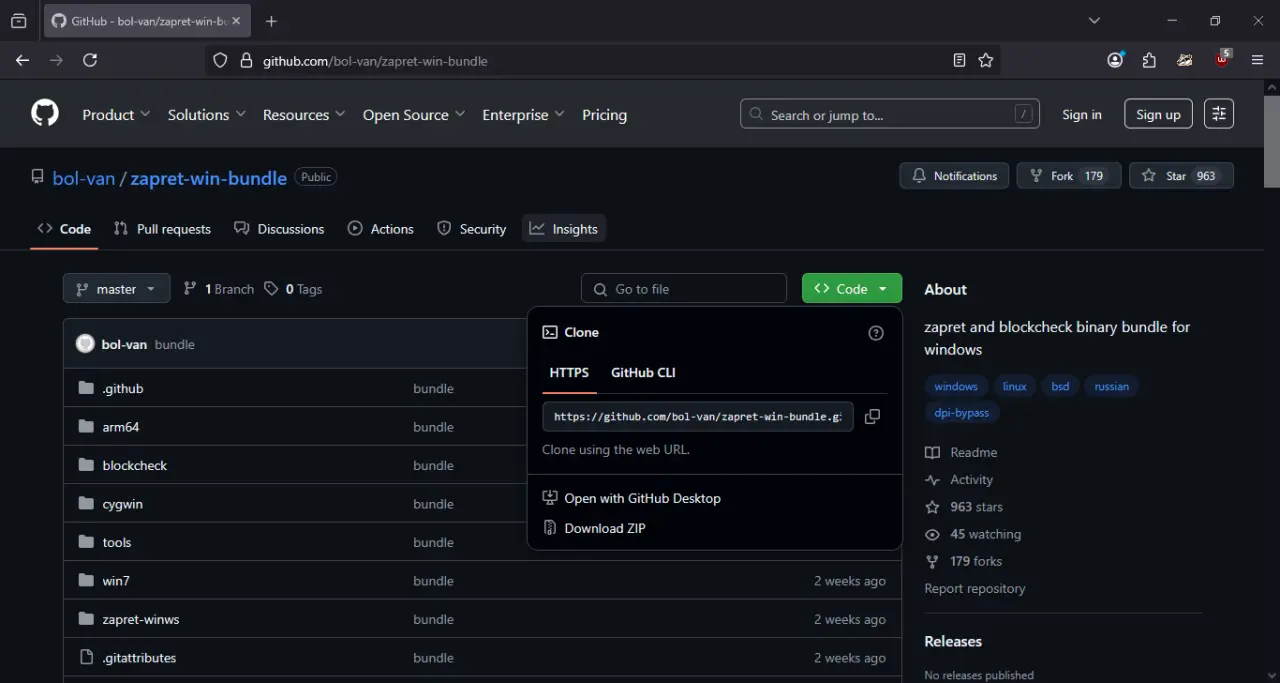Screen dimensions: 1280x683
Task: Copy the clone URL to clipboard
Action: 872,417
